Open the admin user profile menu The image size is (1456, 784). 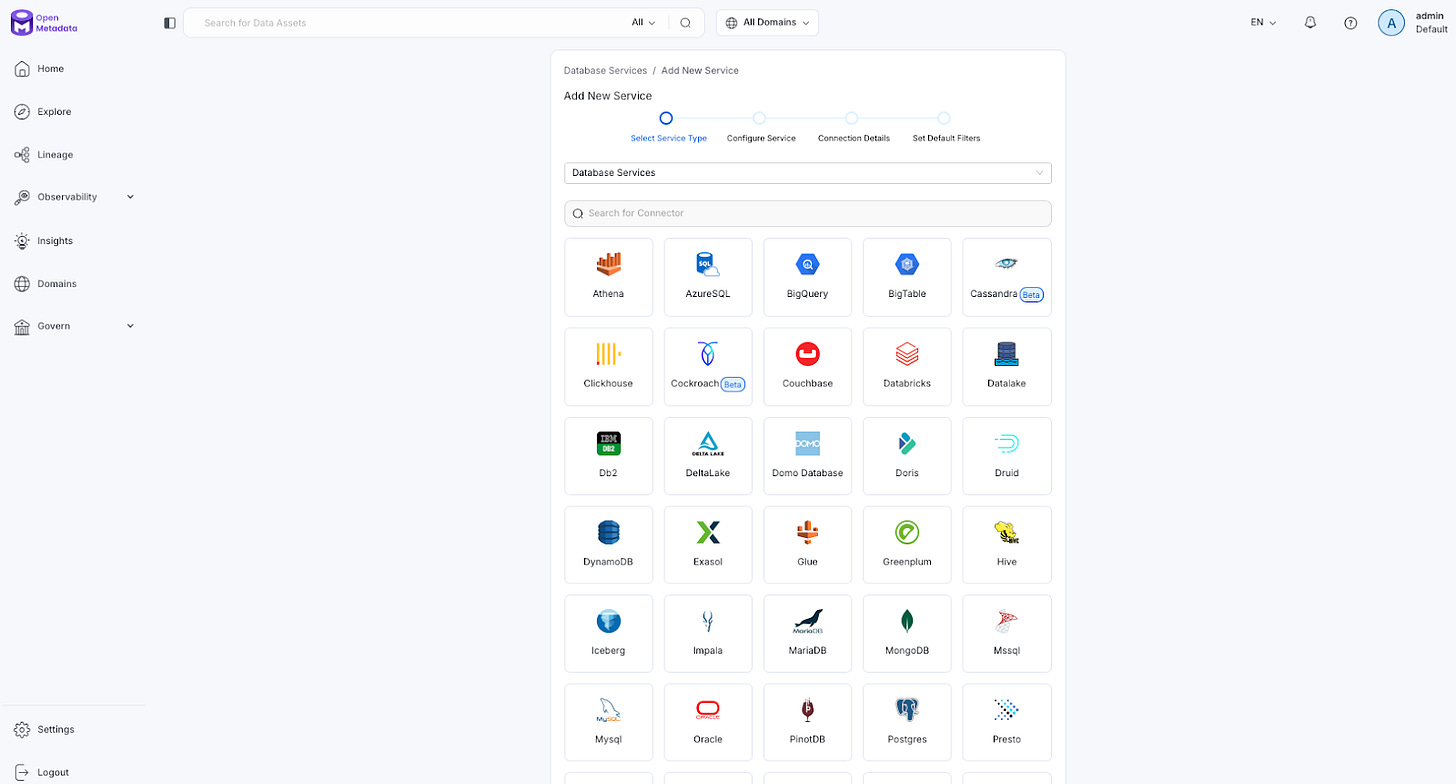point(1412,22)
